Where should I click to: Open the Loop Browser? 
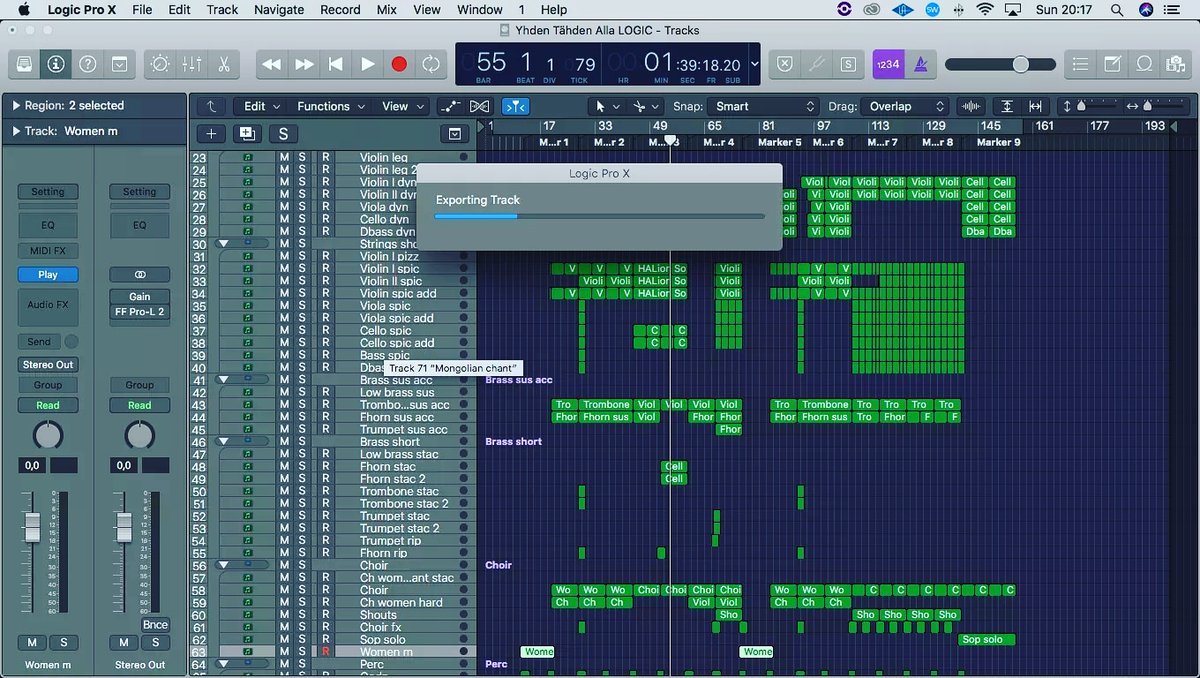point(1144,64)
